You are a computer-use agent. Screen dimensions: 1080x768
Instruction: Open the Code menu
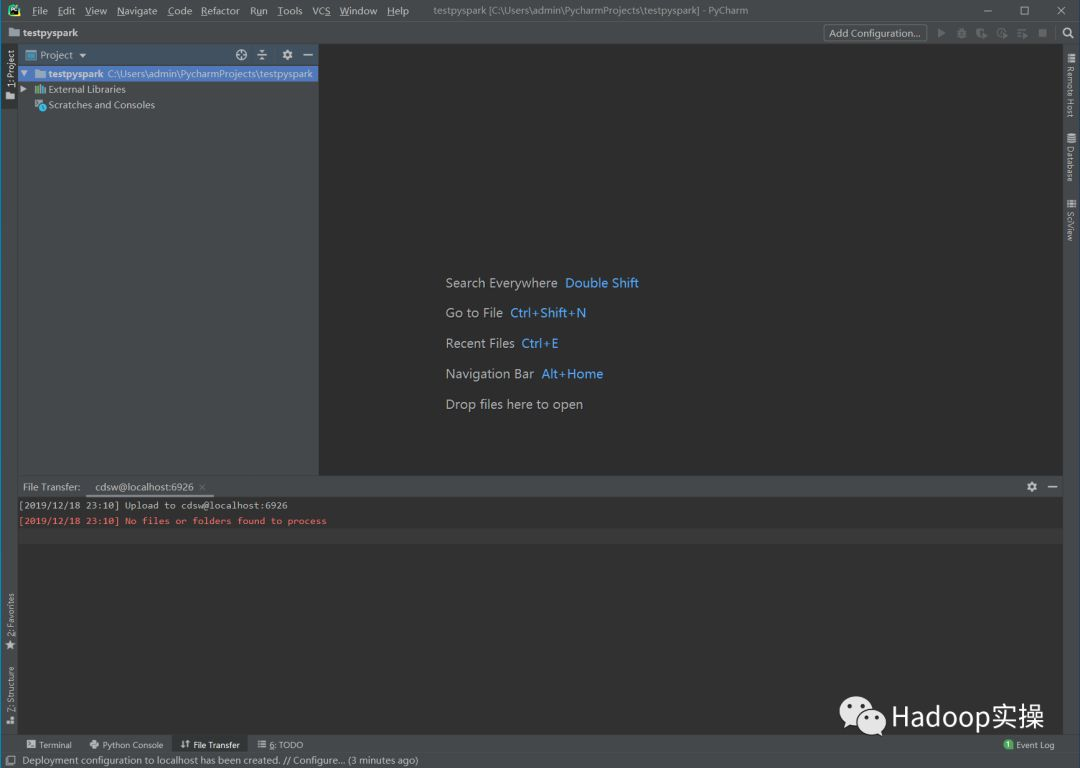coord(180,11)
